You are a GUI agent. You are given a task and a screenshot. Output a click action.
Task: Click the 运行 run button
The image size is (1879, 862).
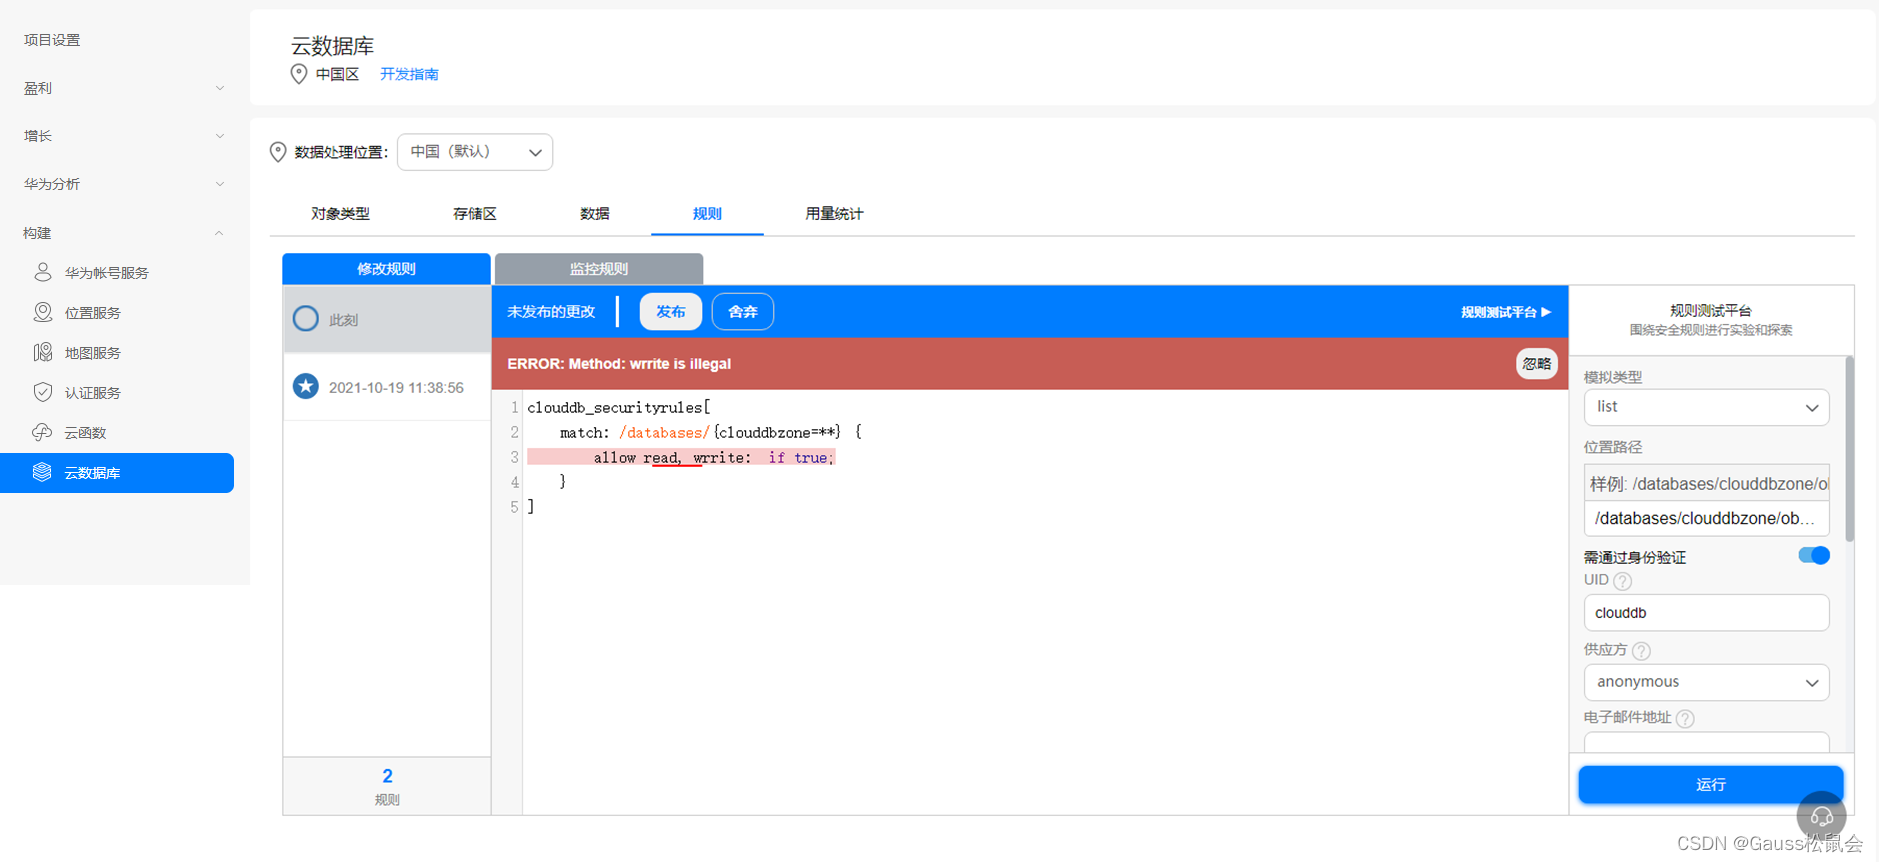point(1710,785)
